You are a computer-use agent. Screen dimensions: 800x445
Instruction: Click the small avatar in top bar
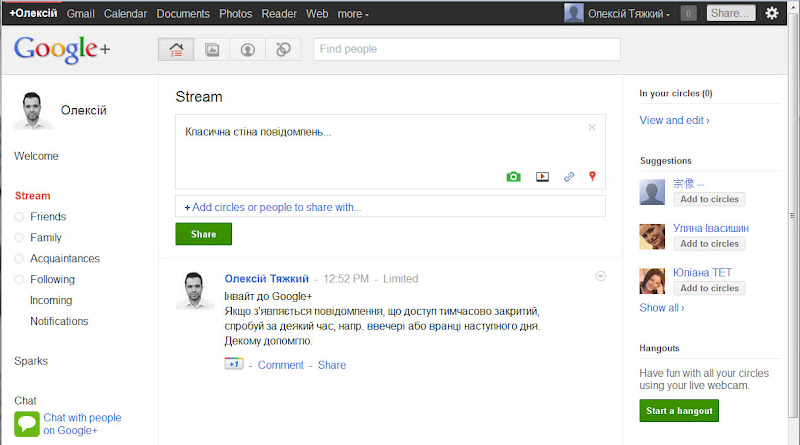pyautogui.click(x=574, y=13)
